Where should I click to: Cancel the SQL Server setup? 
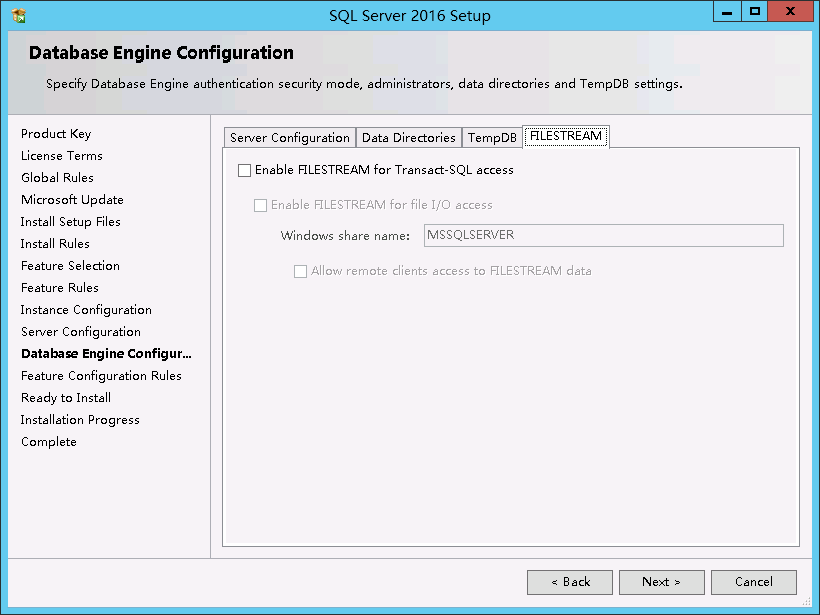[x=754, y=582]
